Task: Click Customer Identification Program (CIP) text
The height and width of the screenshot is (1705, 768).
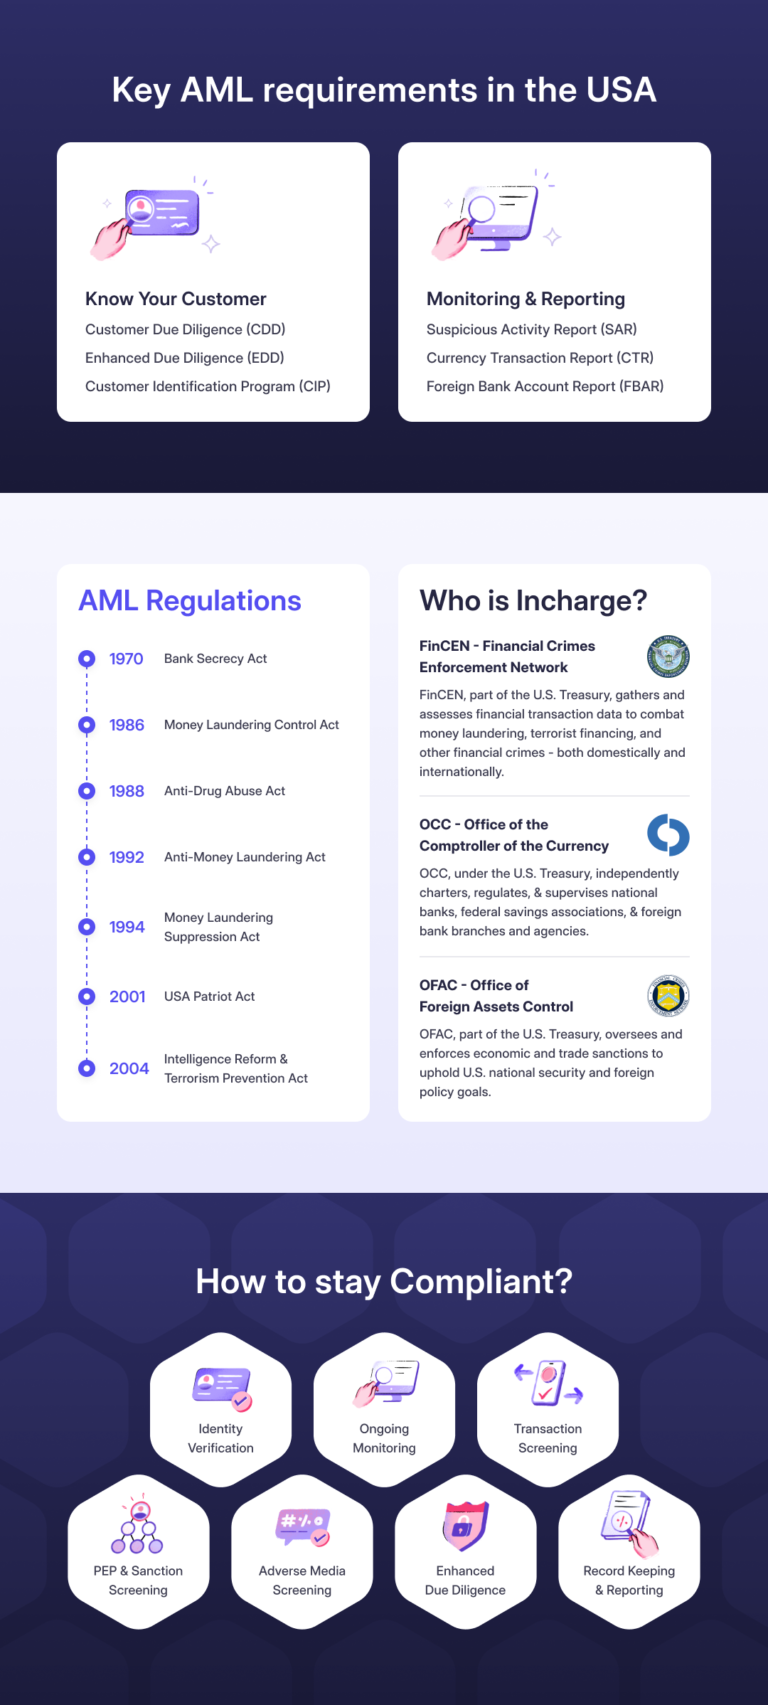Action: [207, 386]
